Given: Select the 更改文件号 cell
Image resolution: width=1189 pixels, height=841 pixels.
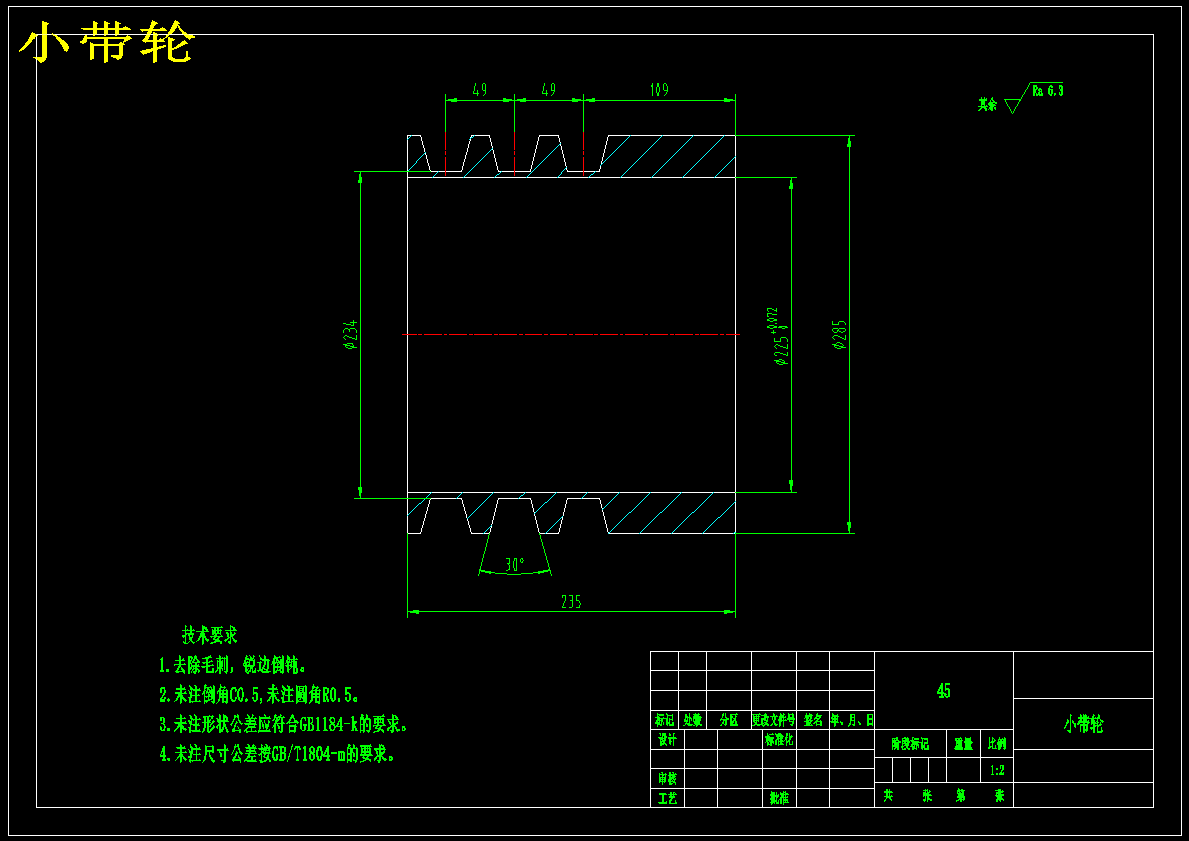Looking at the screenshot, I should [x=773, y=720].
